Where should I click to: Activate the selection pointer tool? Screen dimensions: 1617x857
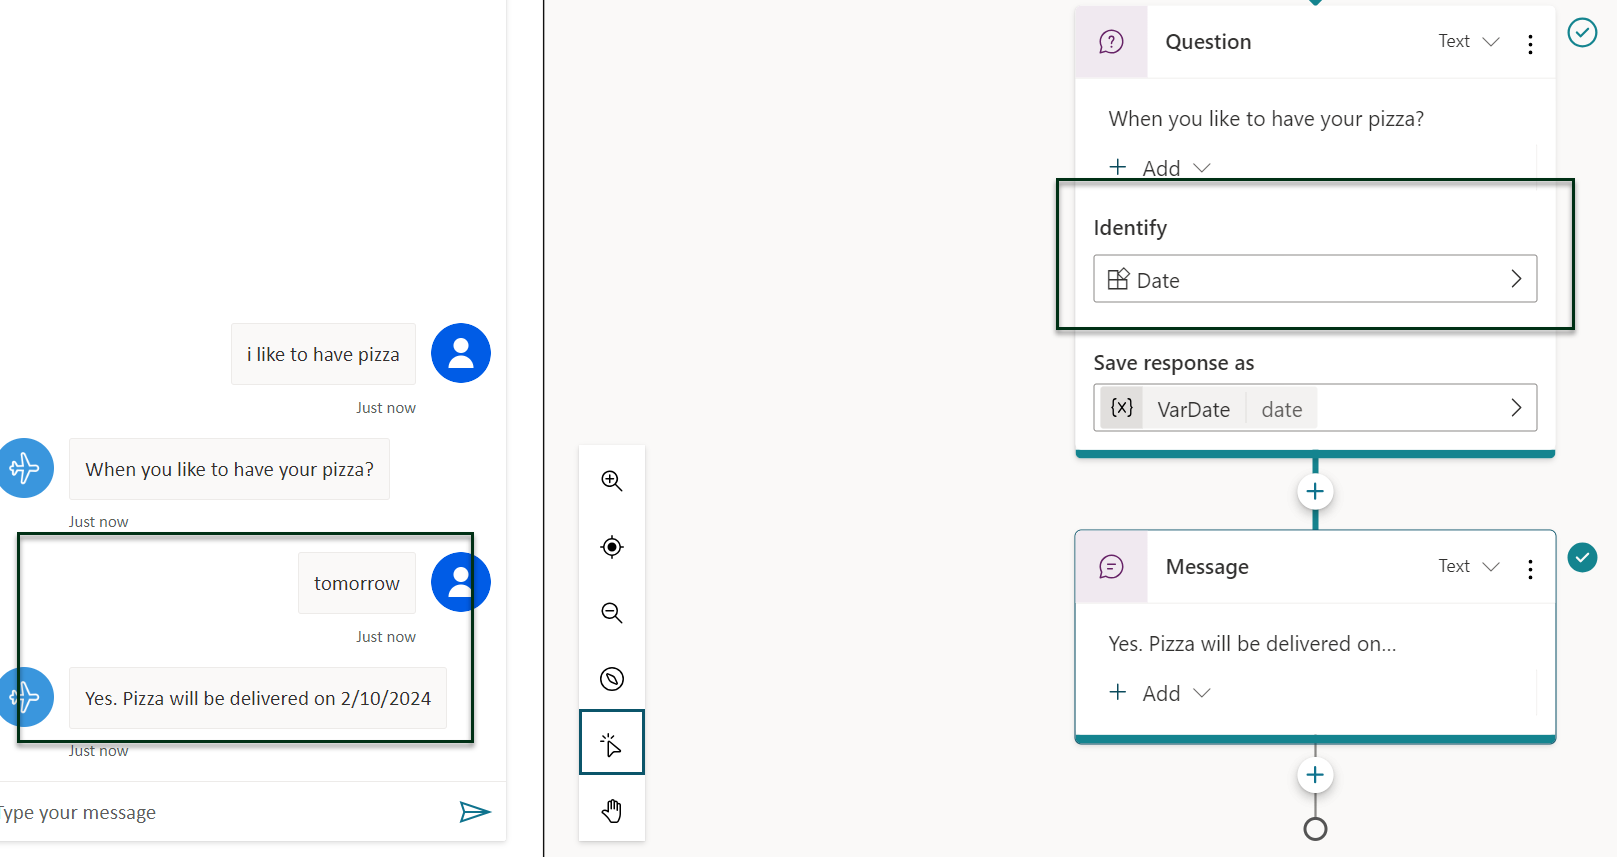click(x=611, y=743)
